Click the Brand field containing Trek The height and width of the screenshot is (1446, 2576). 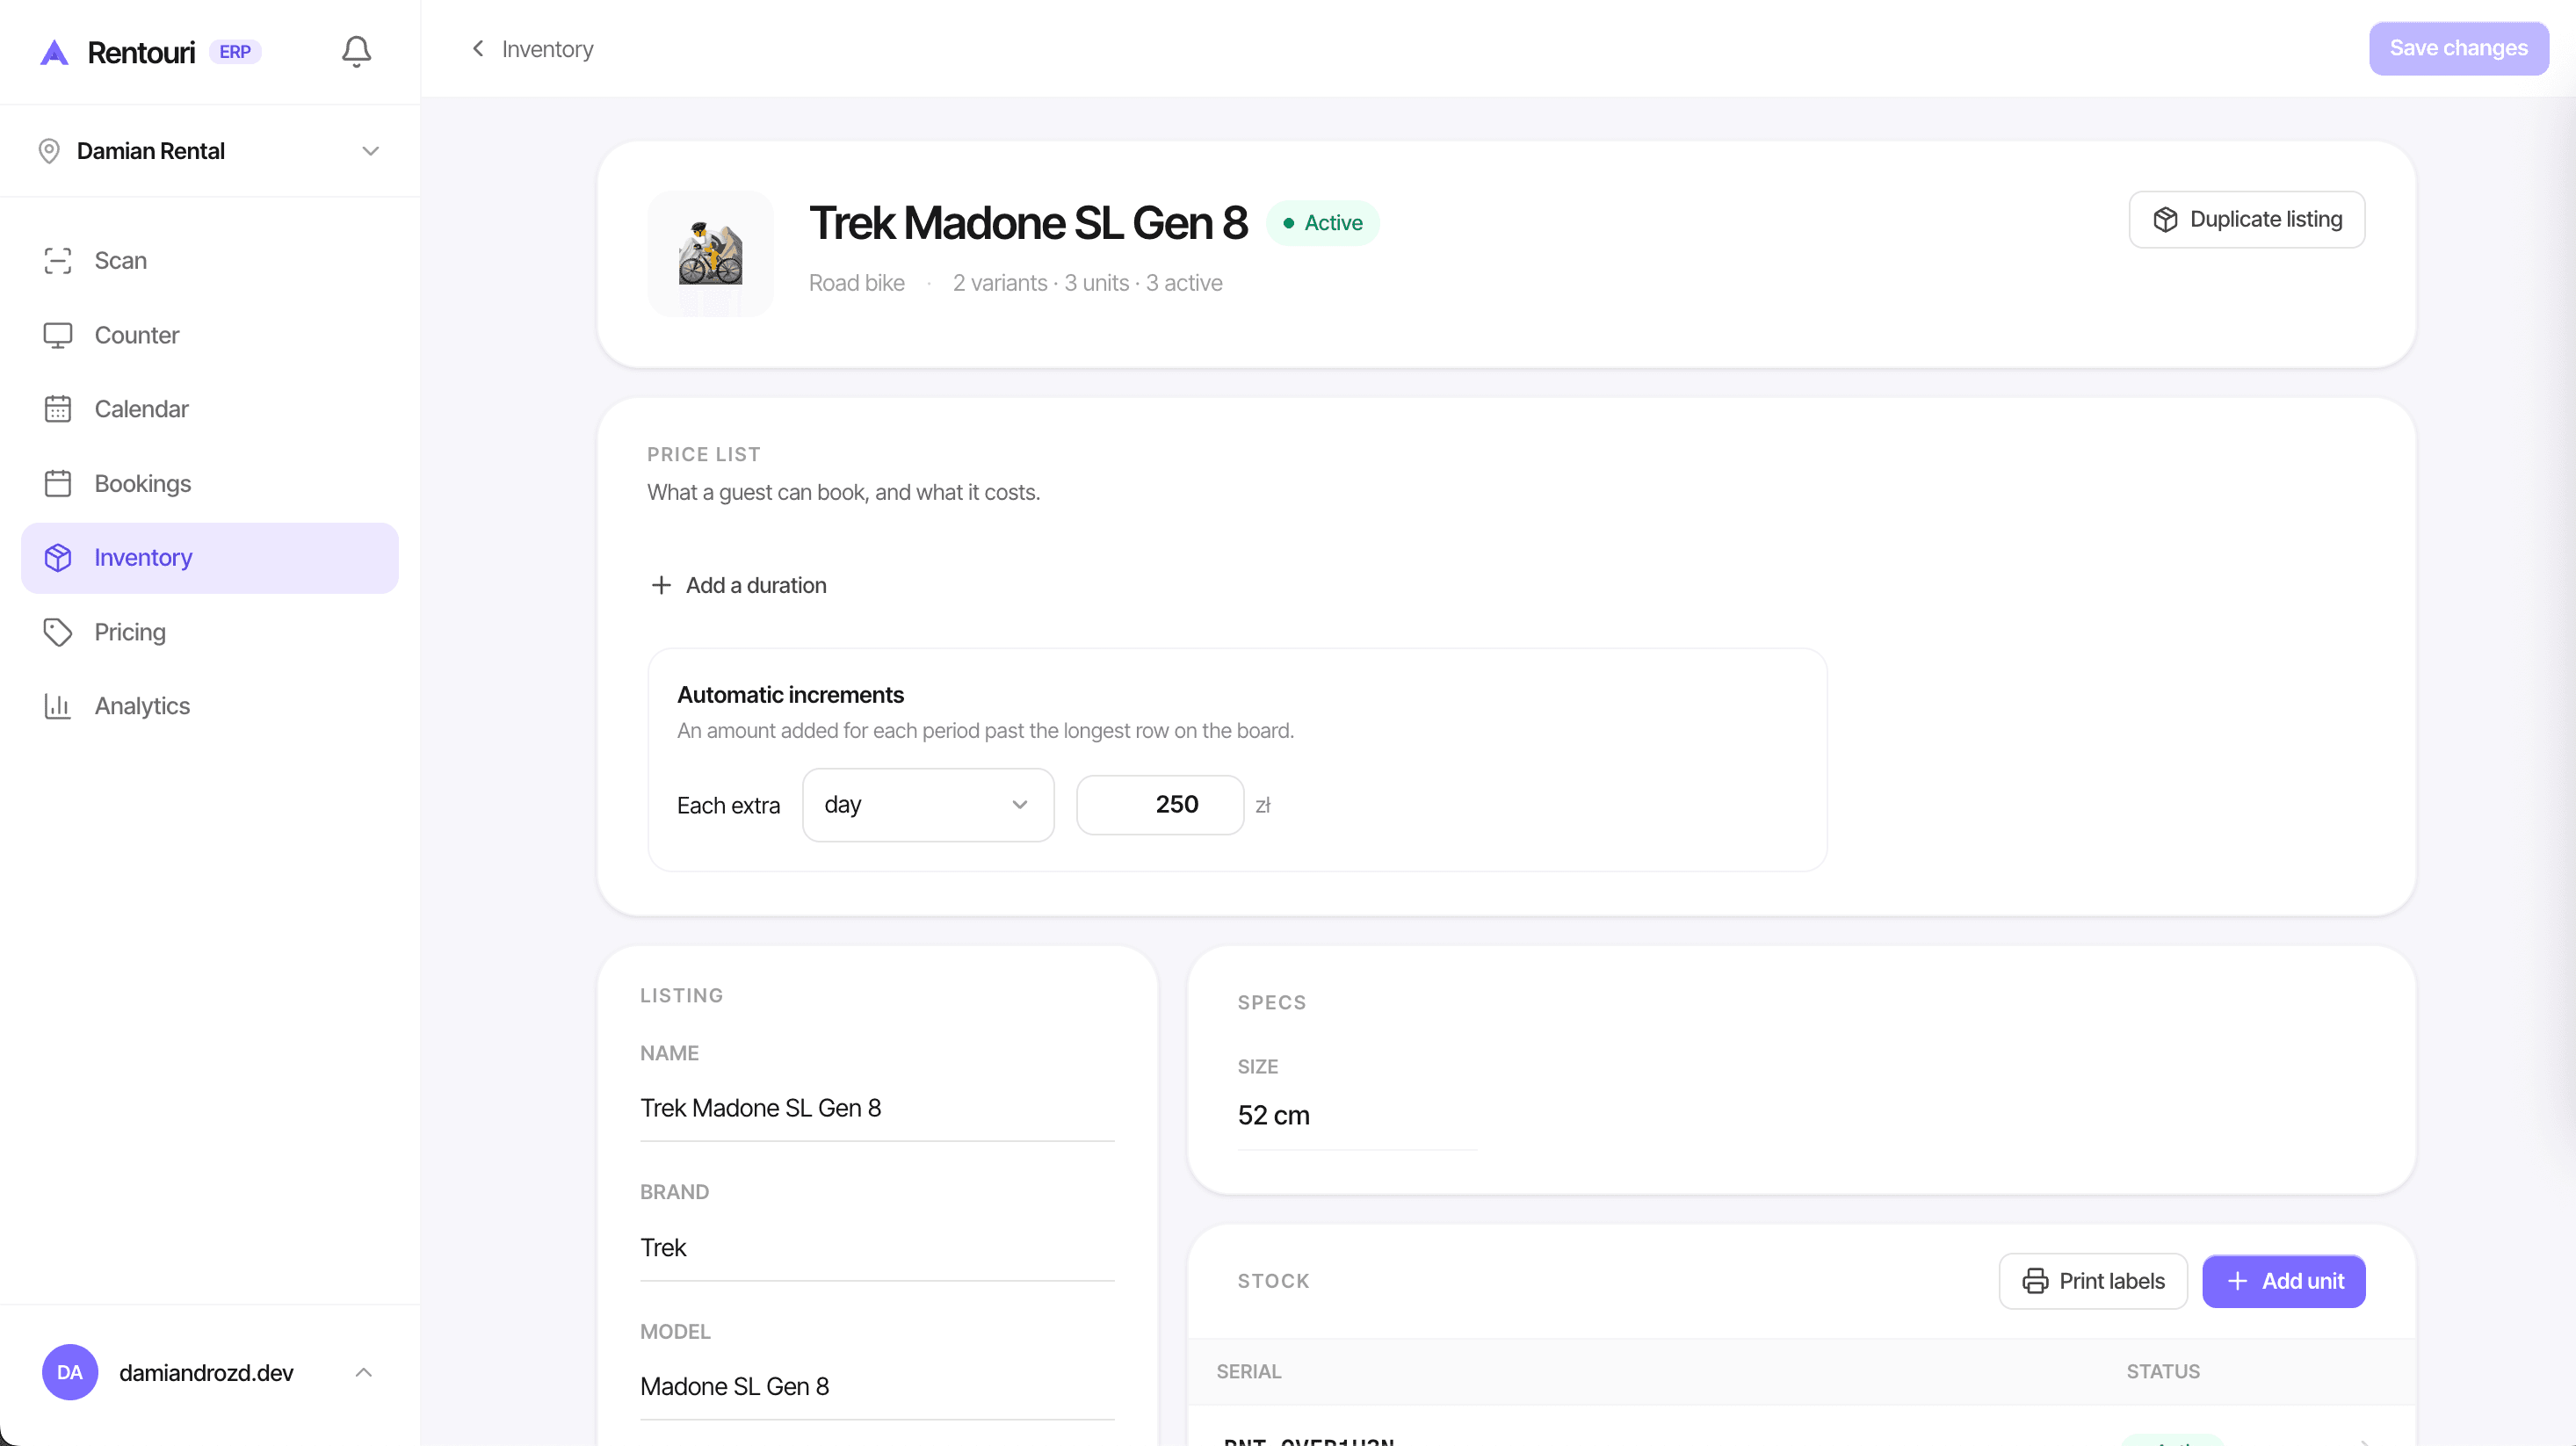click(877, 1248)
